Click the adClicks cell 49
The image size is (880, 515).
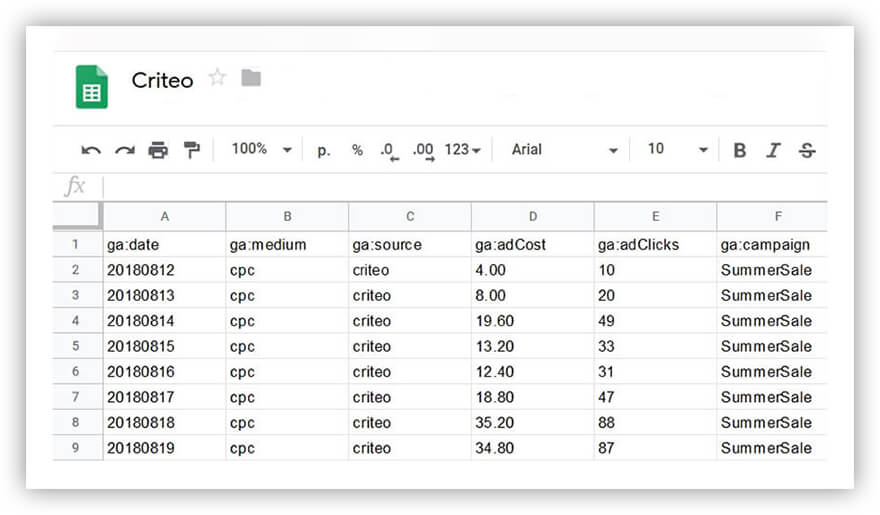656,320
